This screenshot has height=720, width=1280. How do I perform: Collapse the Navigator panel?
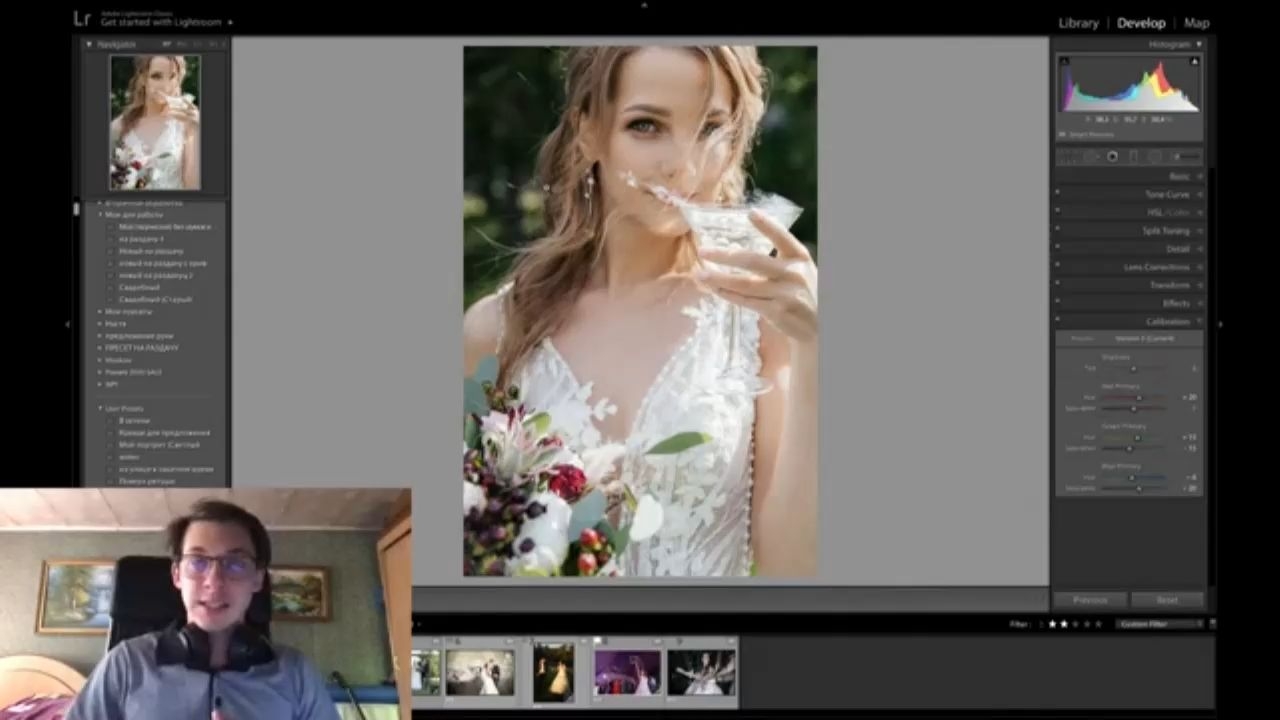(88, 44)
